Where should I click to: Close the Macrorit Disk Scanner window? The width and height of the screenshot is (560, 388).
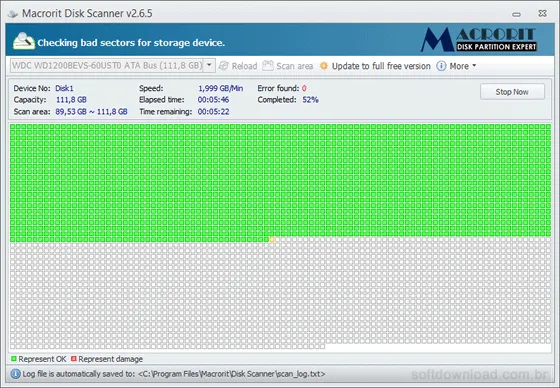tap(542, 14)
